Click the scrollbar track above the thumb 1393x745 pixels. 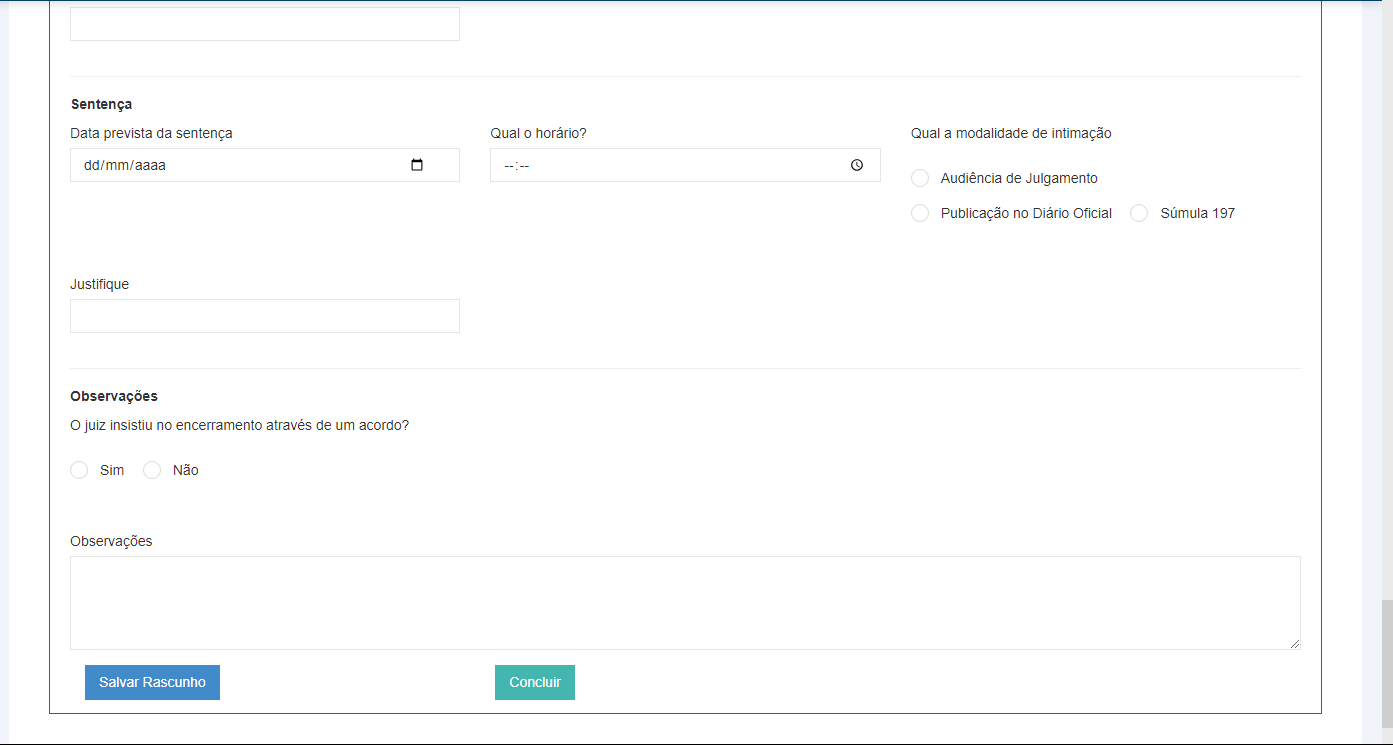click(x=1387, y=300)
